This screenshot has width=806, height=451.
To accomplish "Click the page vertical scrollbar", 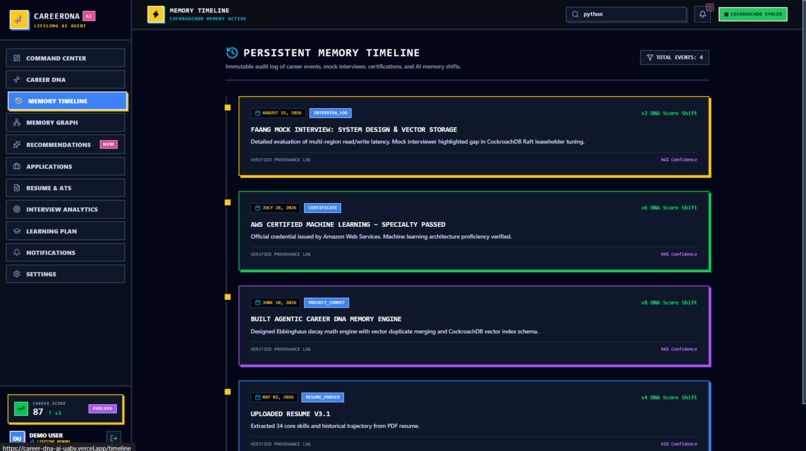I will 803,201.
